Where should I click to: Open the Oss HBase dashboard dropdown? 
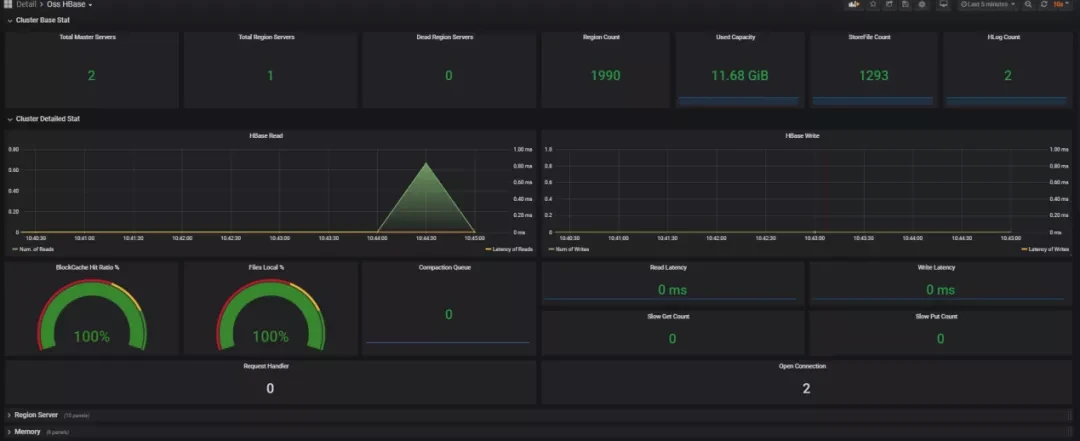point(70,5)
